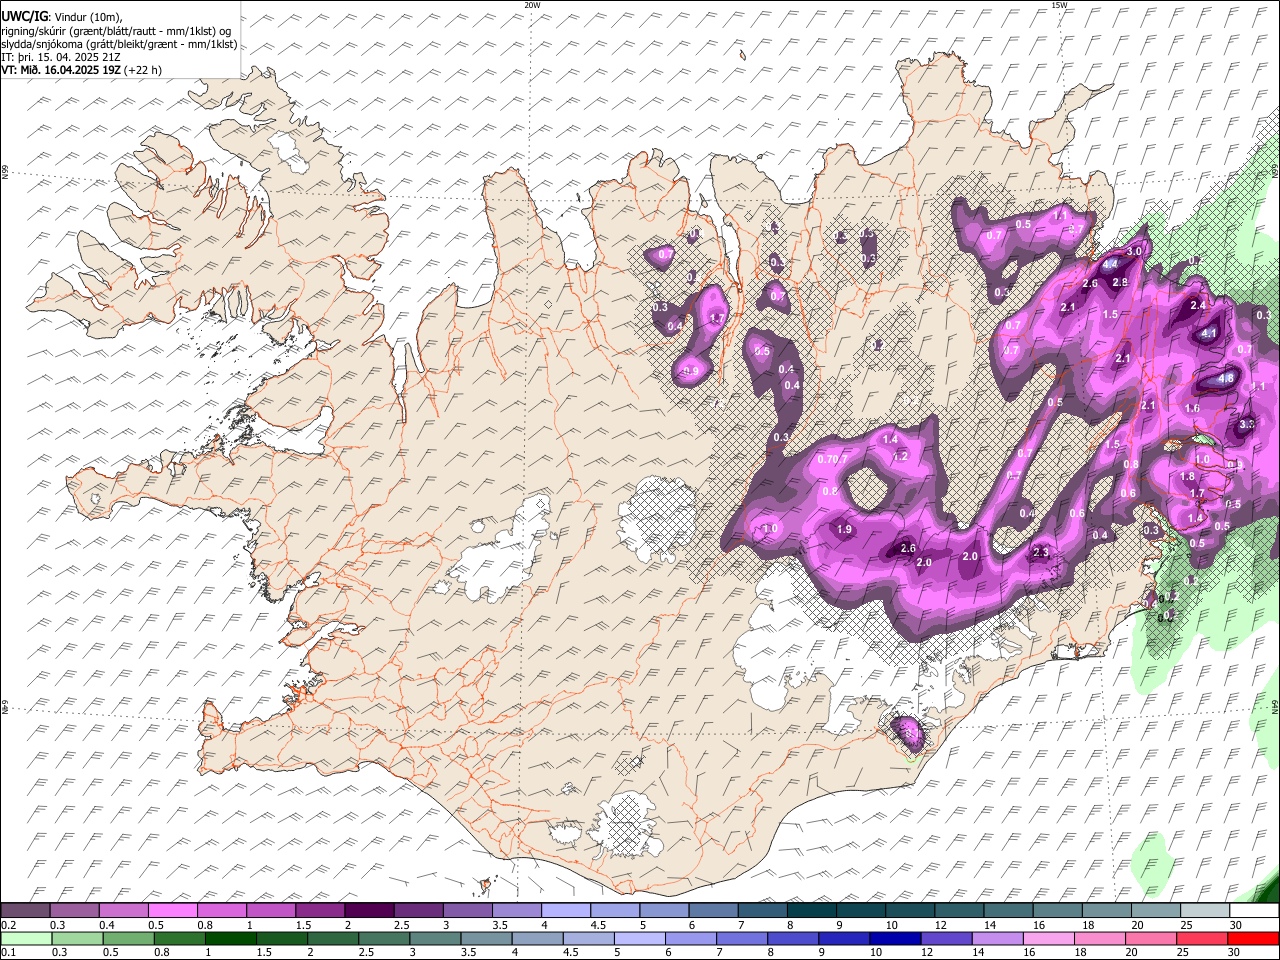Pick the light lavender snow swatch between 4 and 4.5
The width and height of the screenshot is (1280, 960).
pos(566,910)
